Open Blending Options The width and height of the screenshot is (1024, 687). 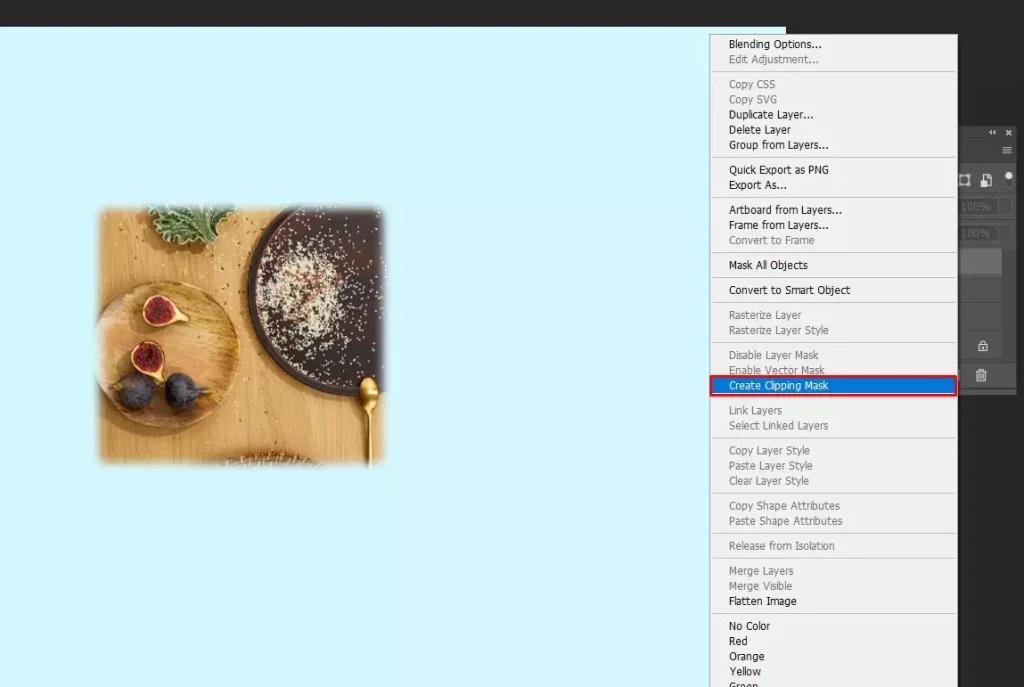[773, 44]
